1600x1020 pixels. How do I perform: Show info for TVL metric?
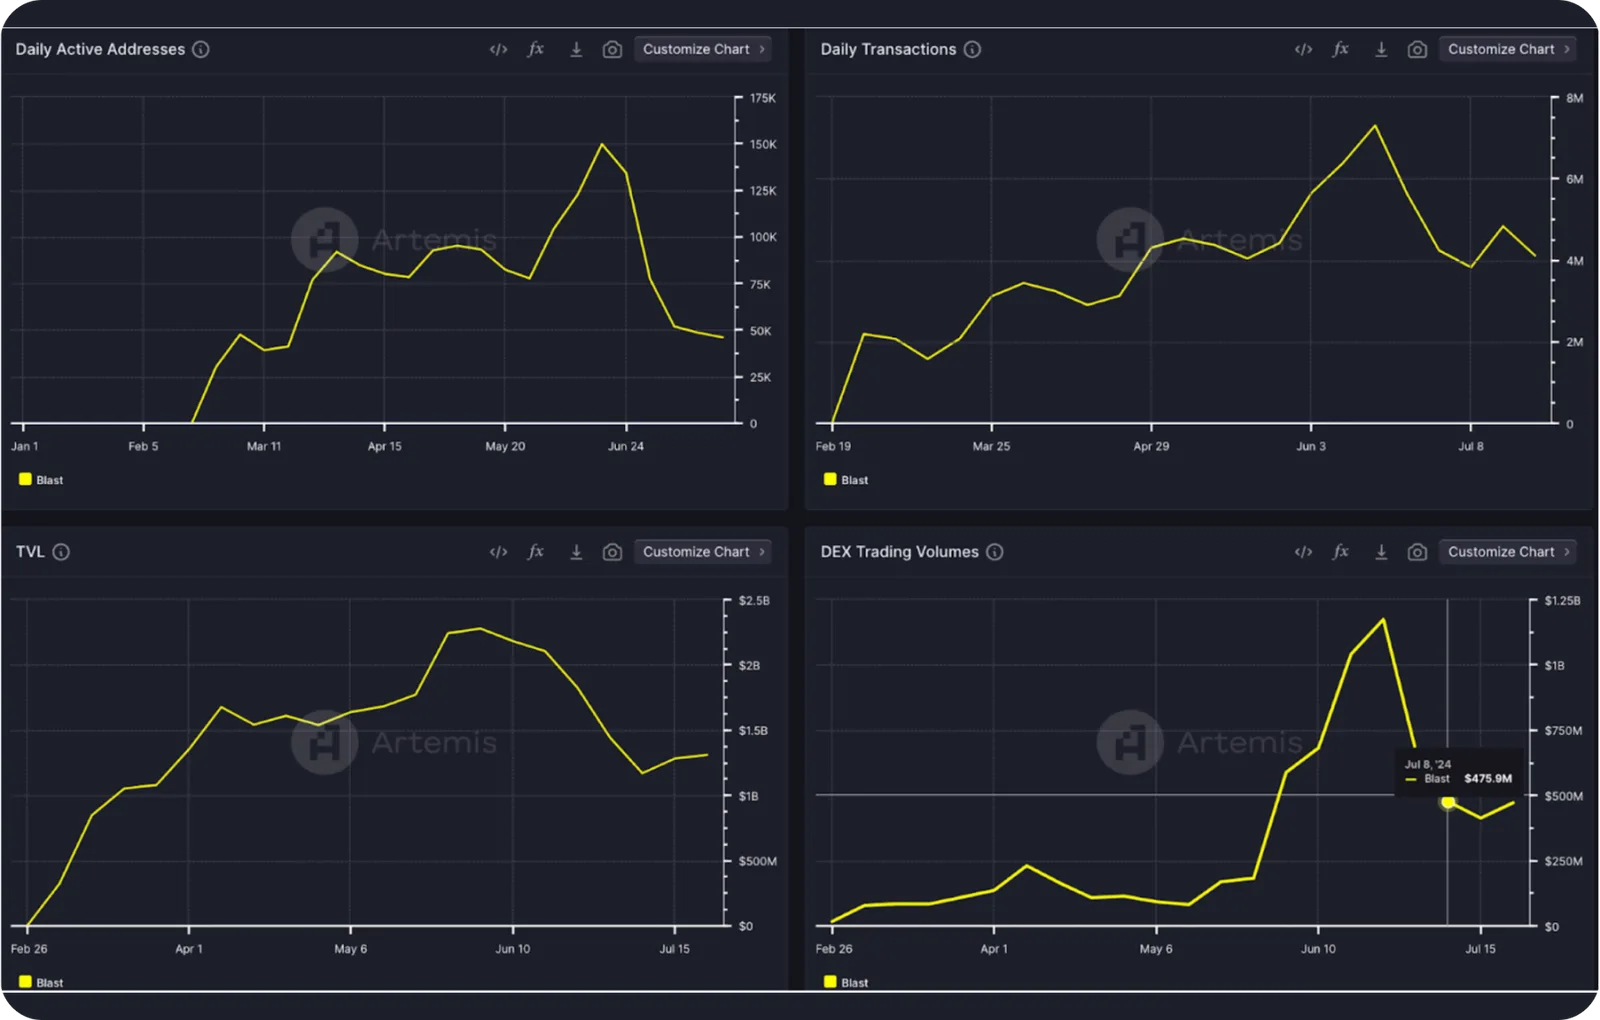point(61,552)
